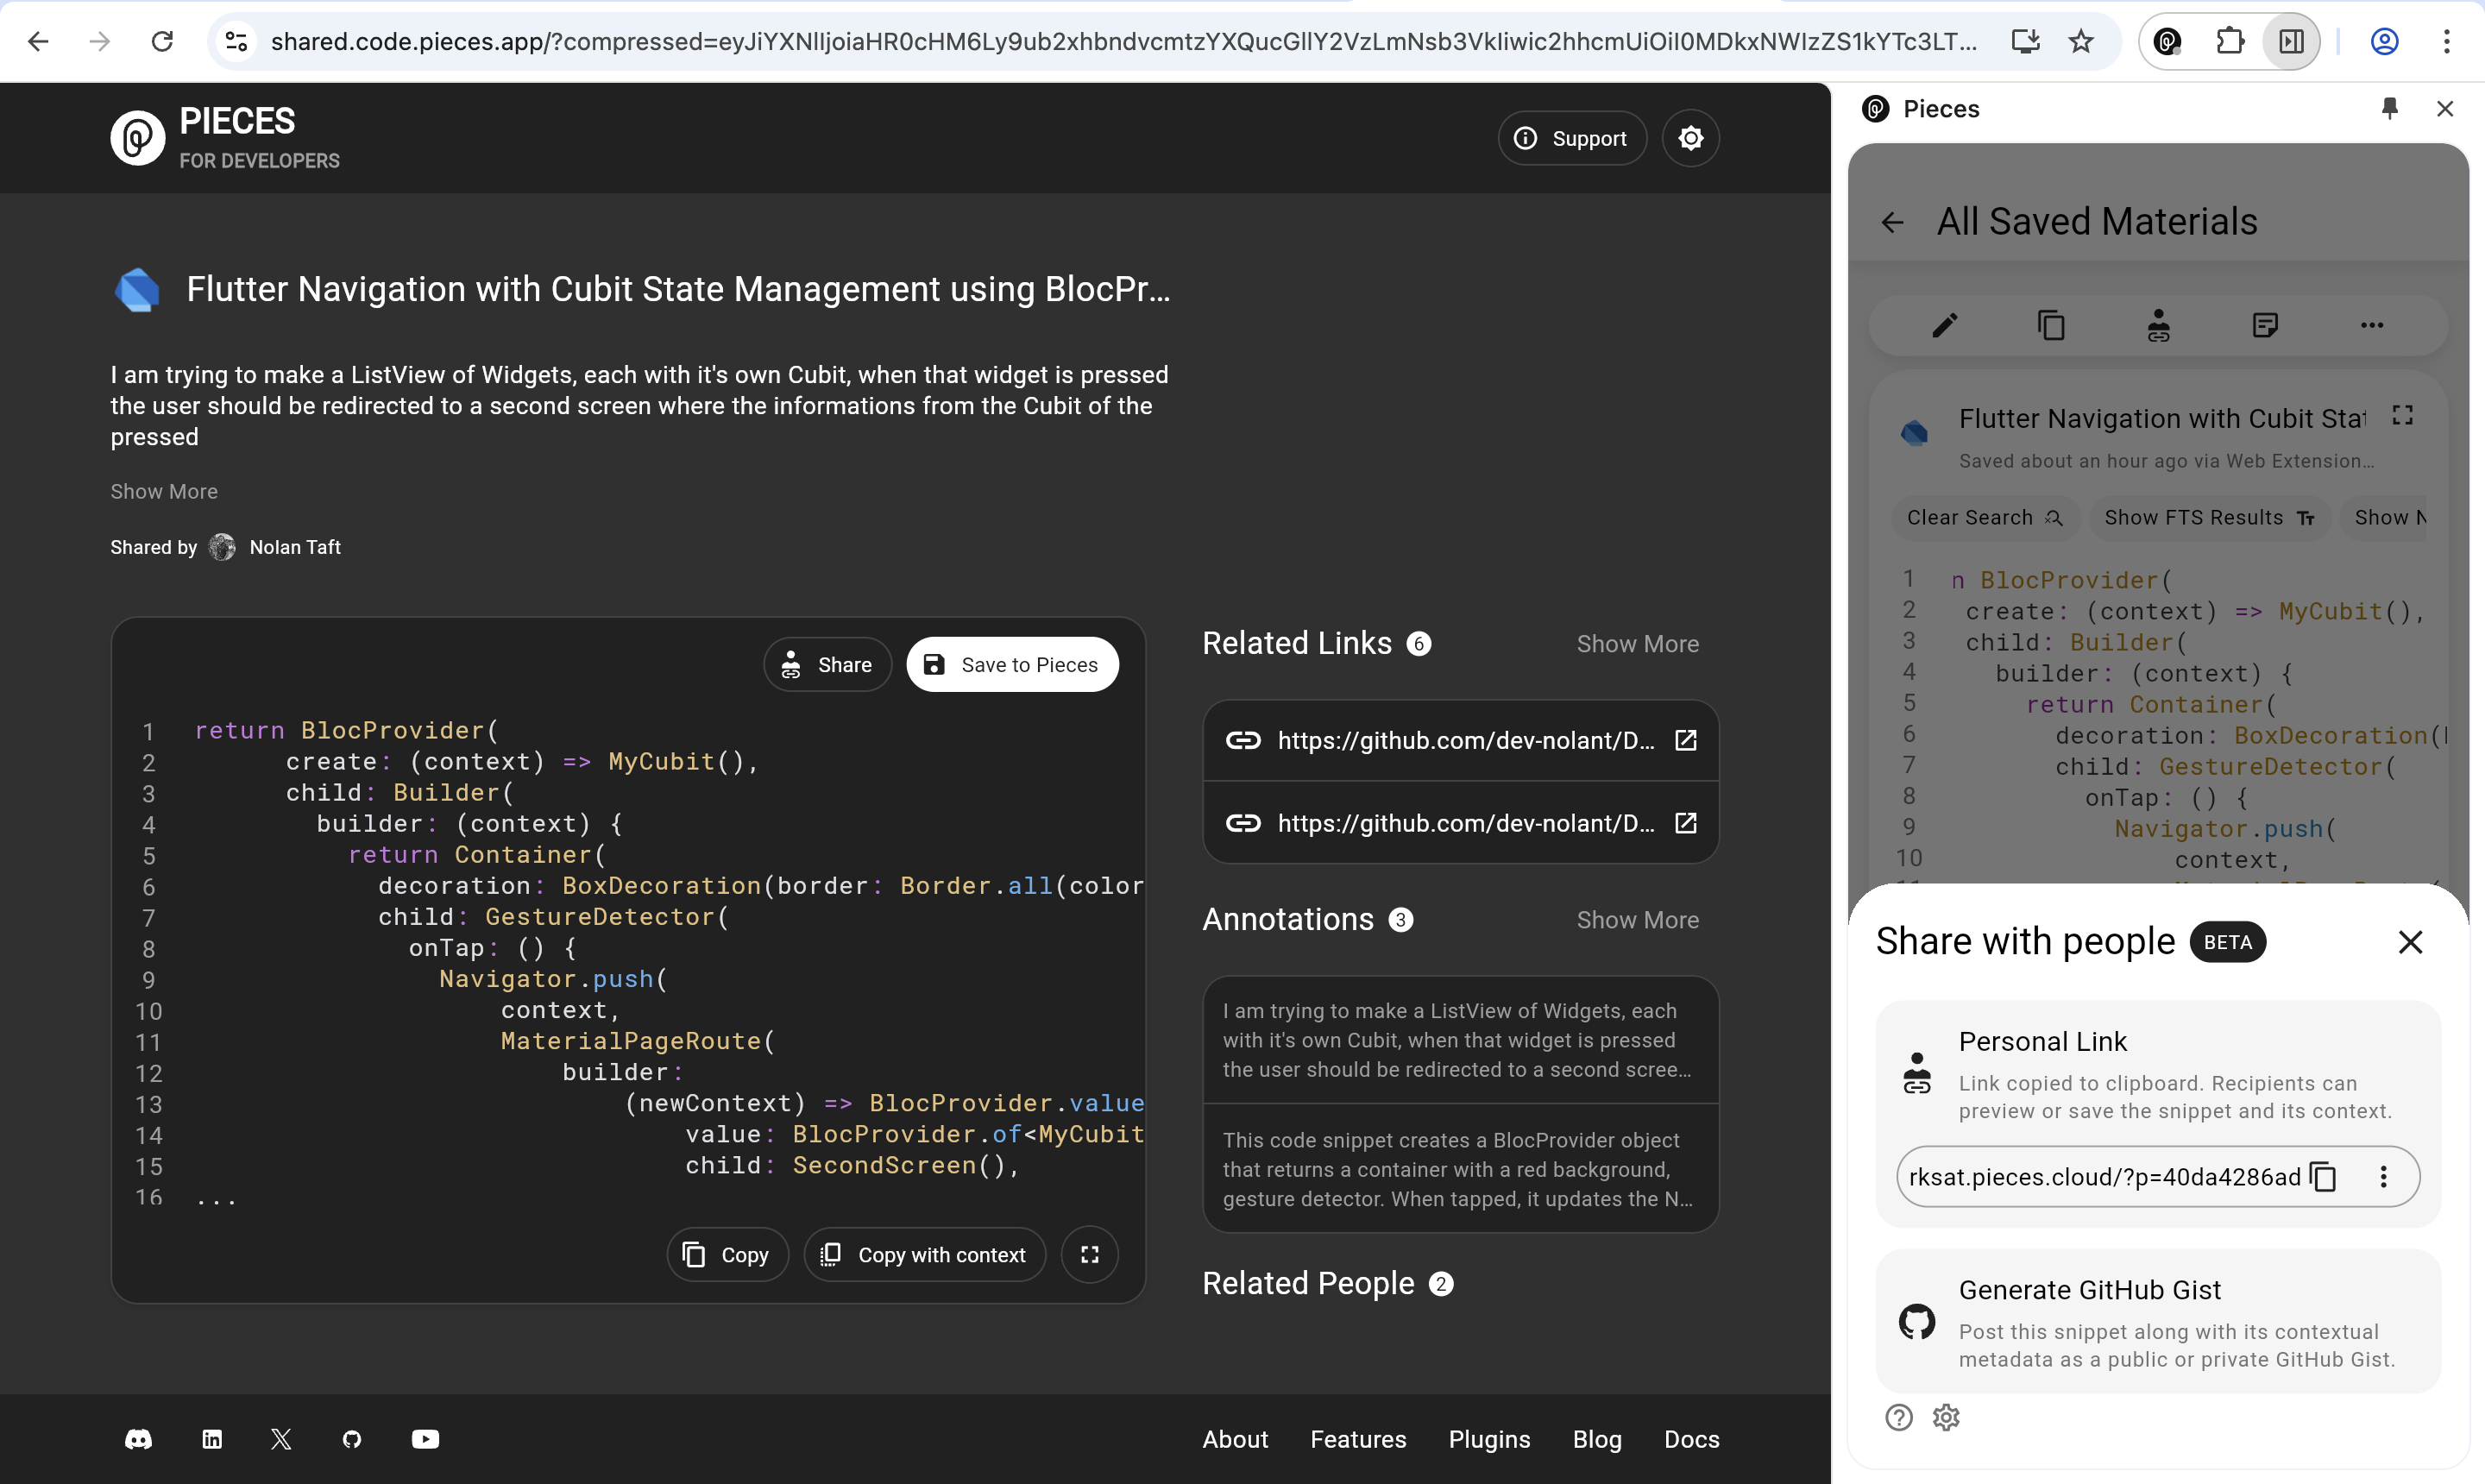Image resolution: width=2485 pixels, height=1484 pixels.
Task: Click Show FTS Results chip
Action: 2210,517
